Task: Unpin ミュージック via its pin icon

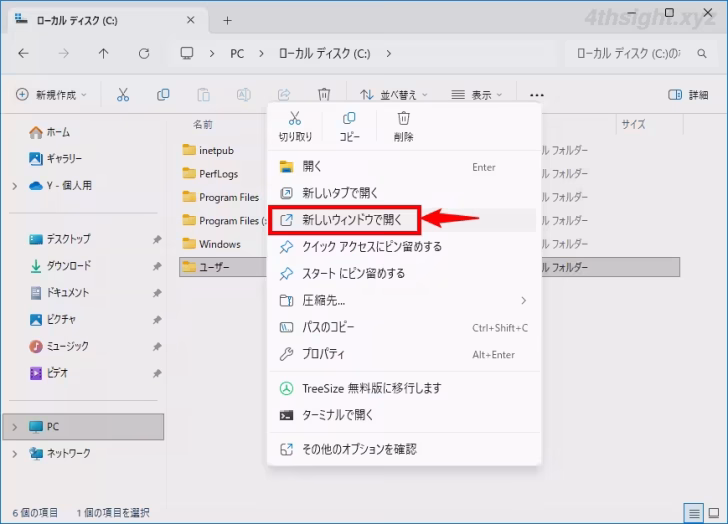Action: pyautogui.click(x=157, y=347)
